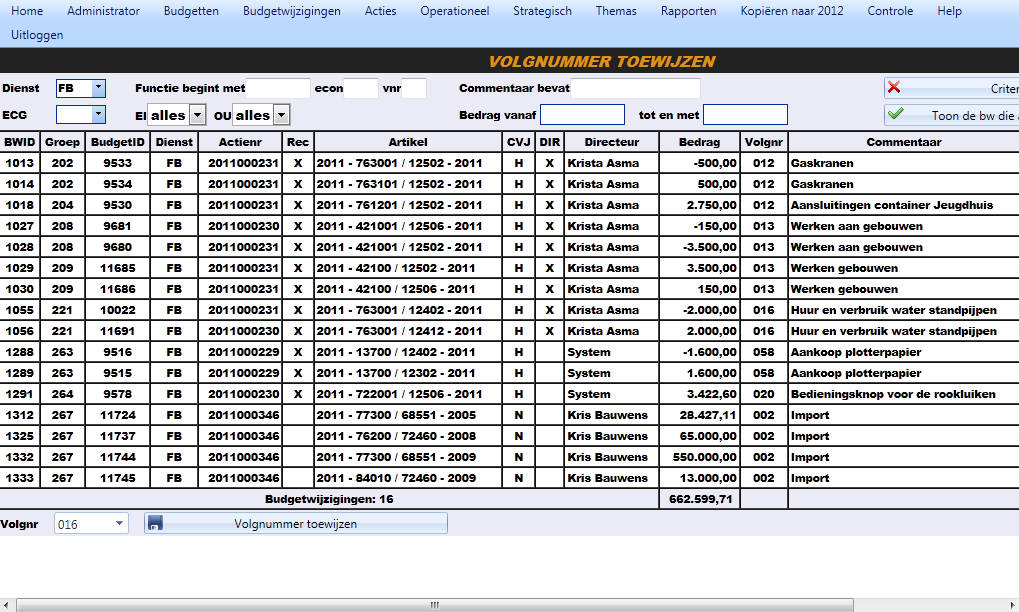Click the scrollbar left arrow
Viewport: 1019px width, 612px height.
click(6, 605)
